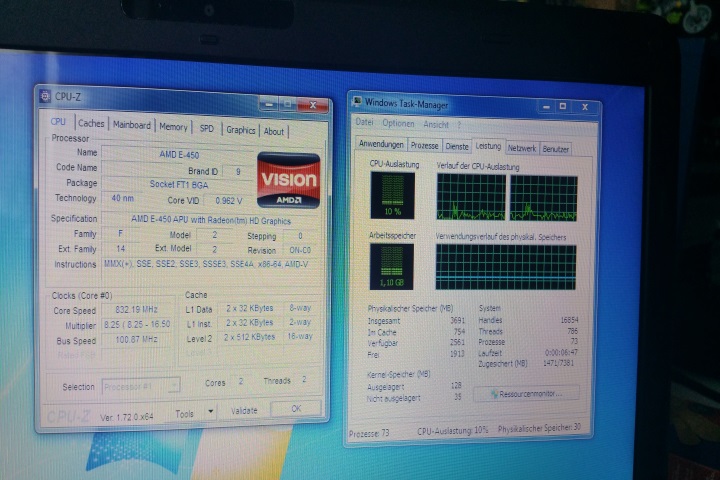Open the Ansicht menu

pyautogui.click(x=436, y=124)
